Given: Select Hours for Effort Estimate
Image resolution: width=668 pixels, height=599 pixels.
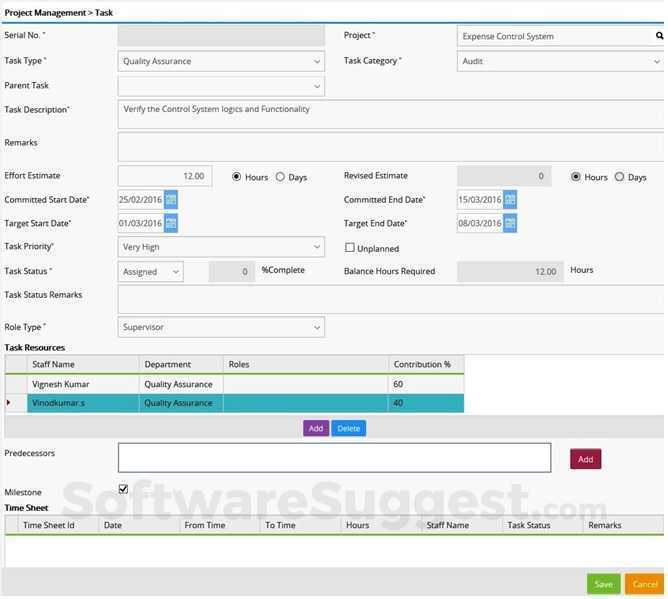Looking at the screenshot, I should (236, 177).
